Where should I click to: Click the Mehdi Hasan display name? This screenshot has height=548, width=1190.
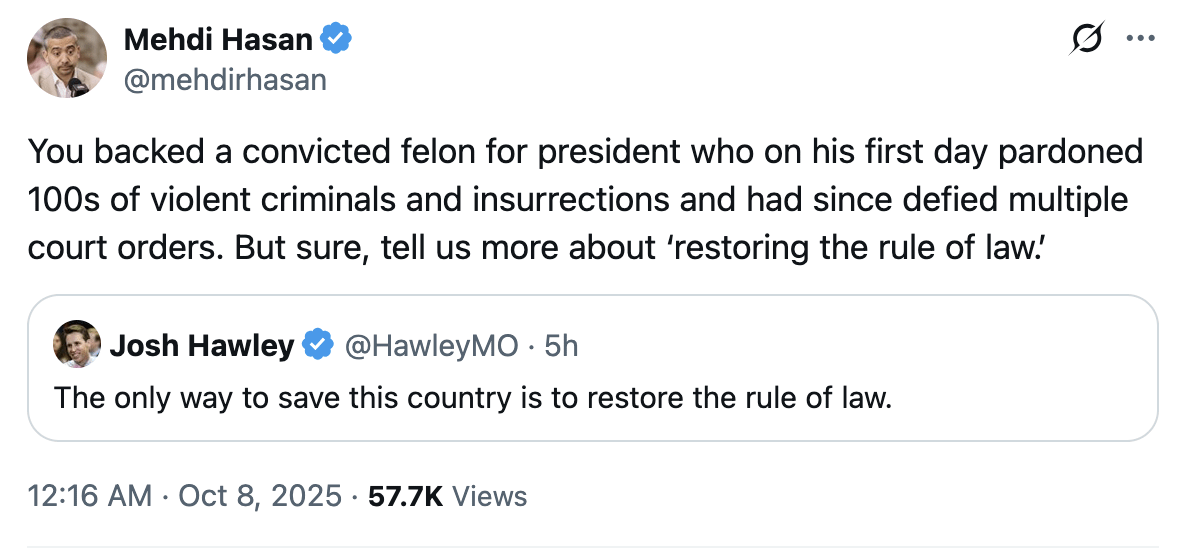coord(218,40)
